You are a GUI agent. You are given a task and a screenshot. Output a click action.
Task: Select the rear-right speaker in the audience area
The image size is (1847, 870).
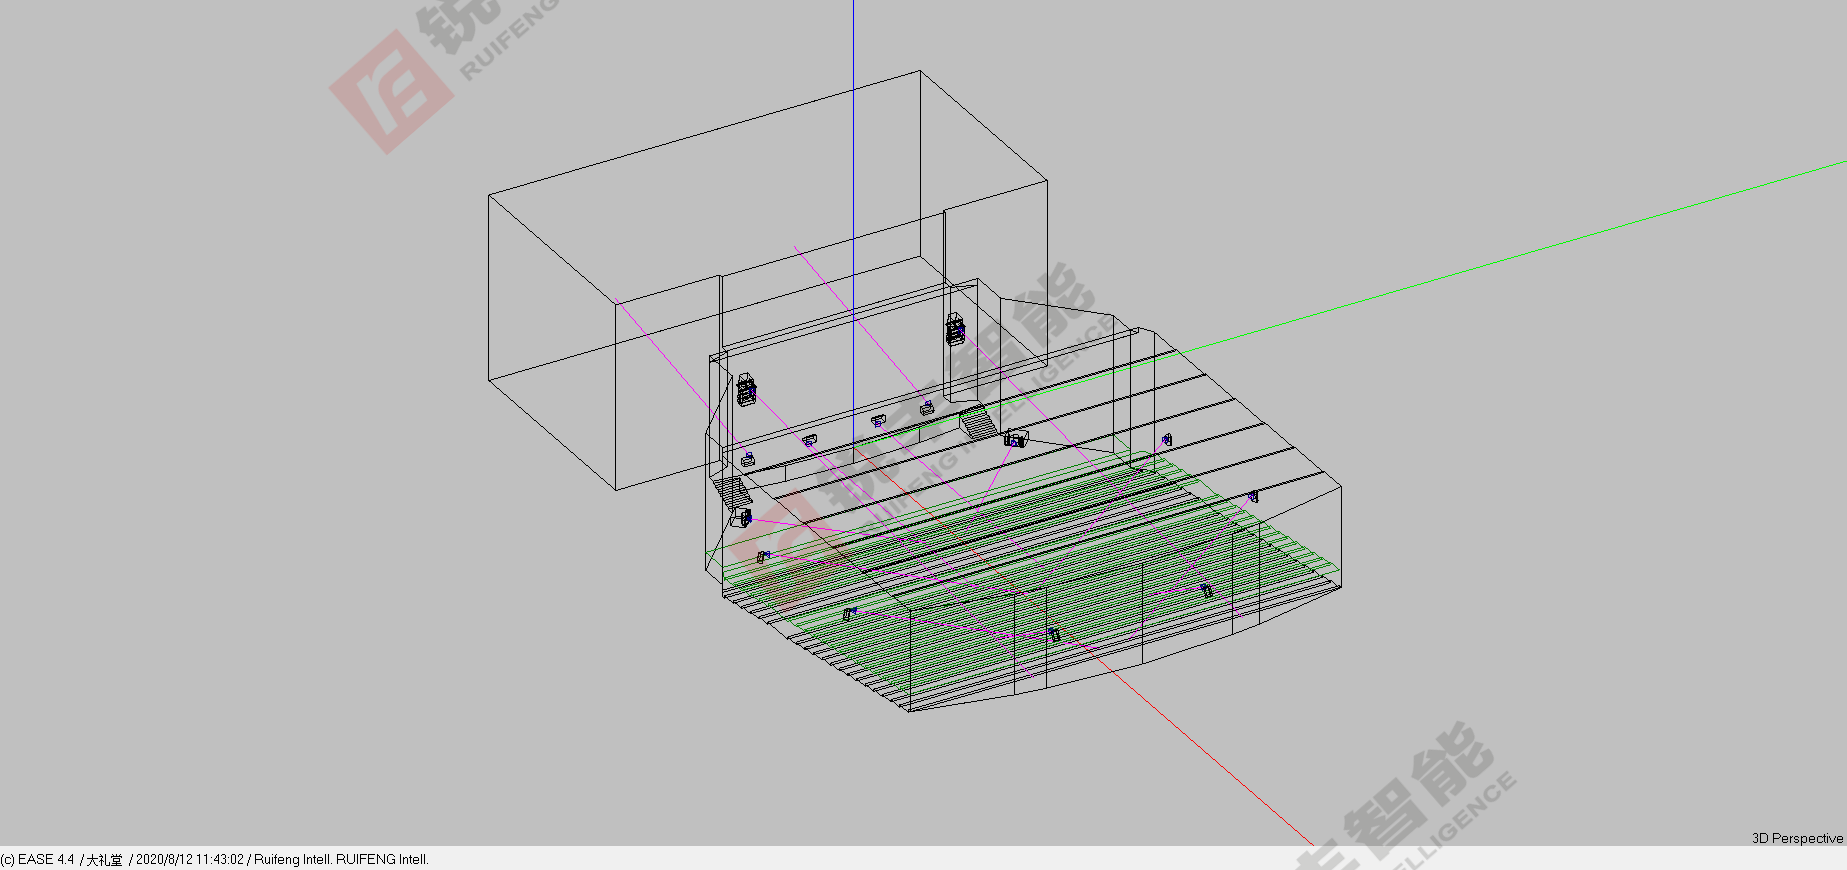coord(1207,591)
